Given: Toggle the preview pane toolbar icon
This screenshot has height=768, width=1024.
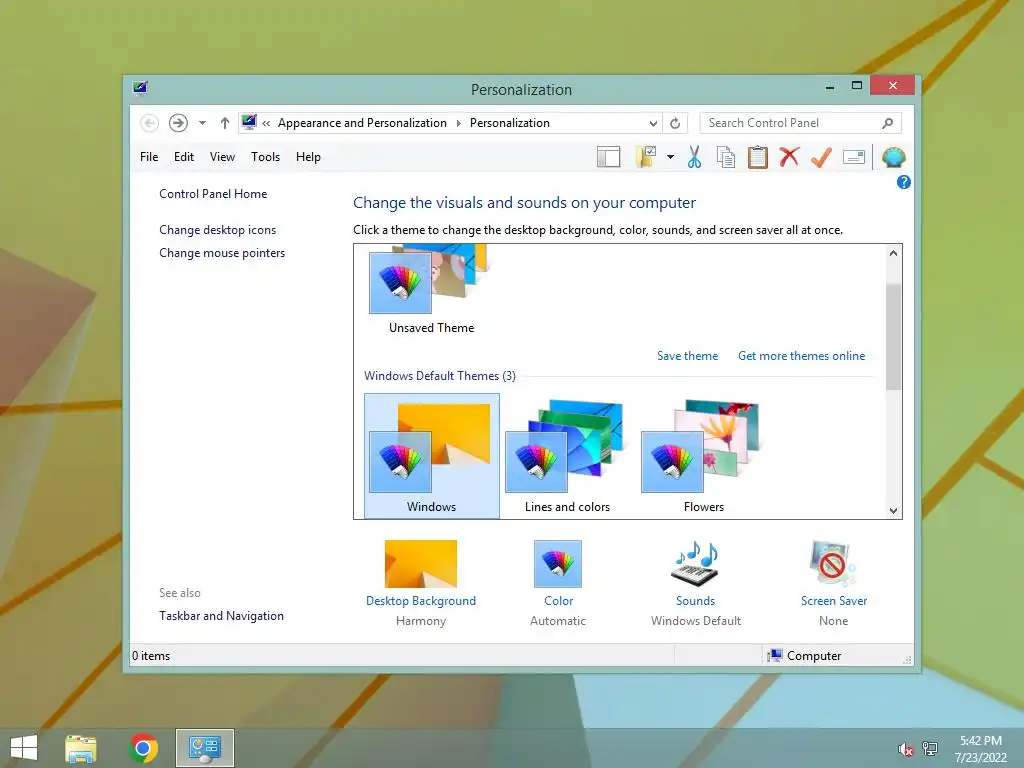Looking at the screenshot, I should pos(609,157).
